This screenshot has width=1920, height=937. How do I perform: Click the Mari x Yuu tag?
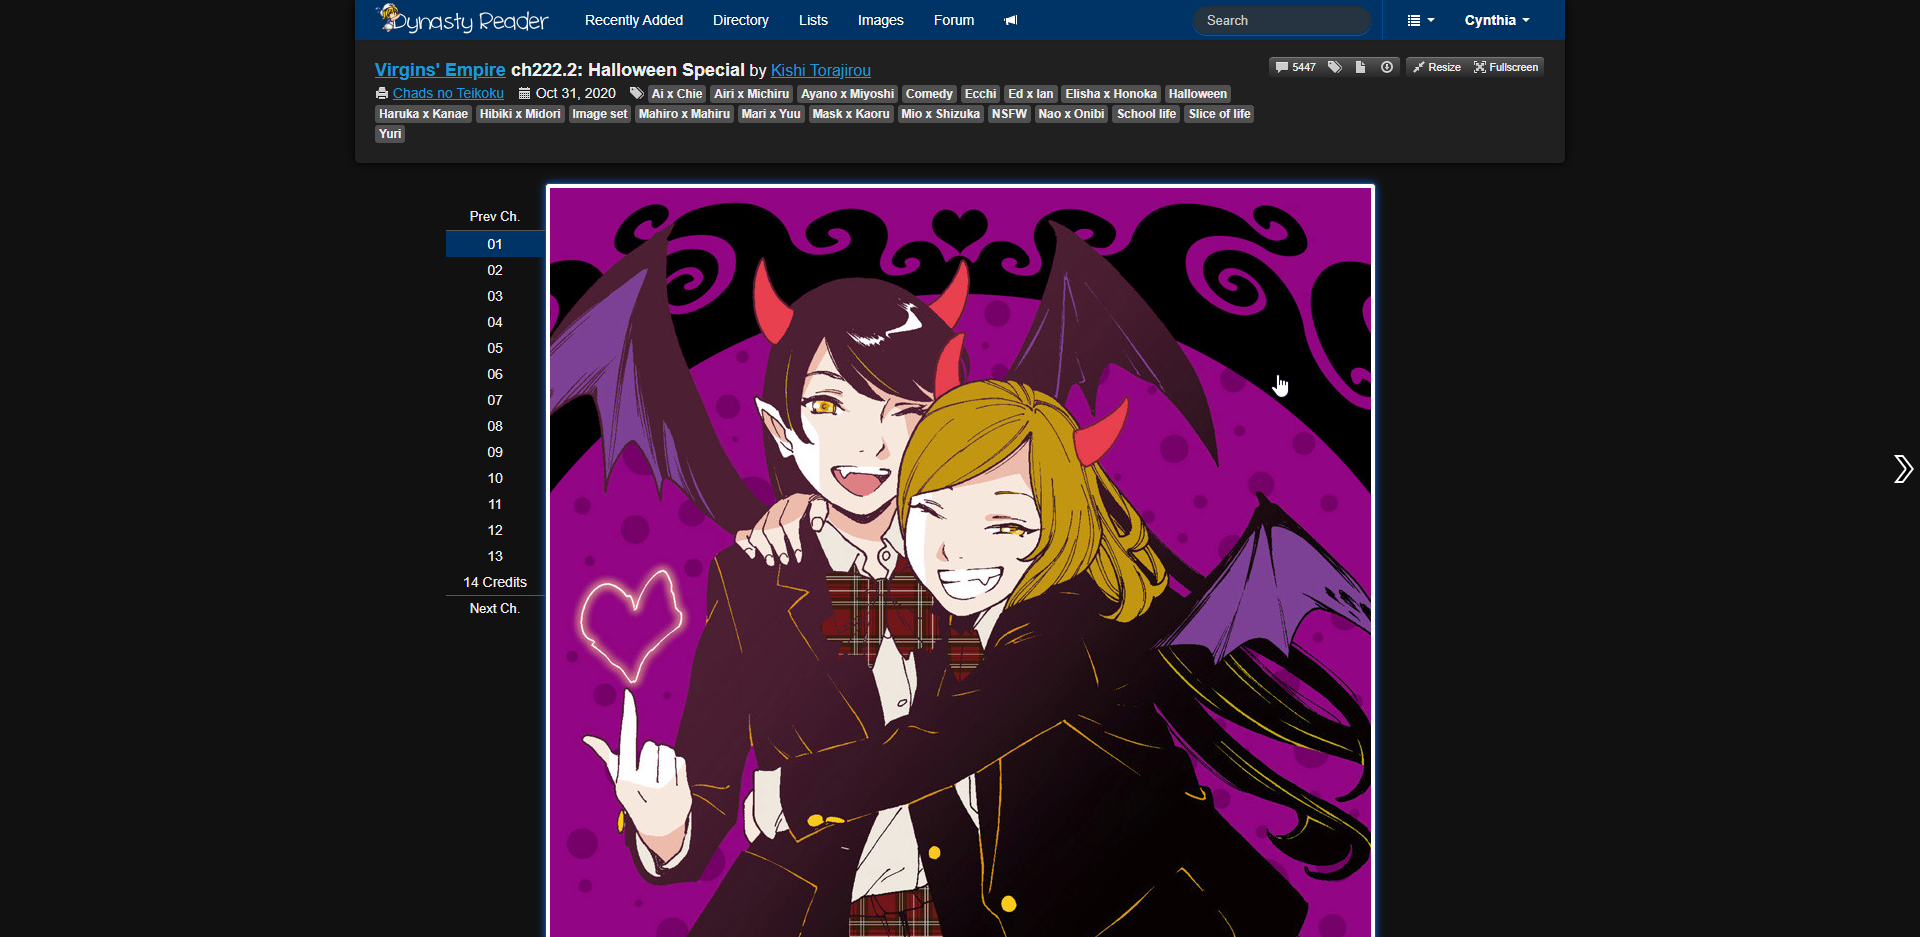[771, 114]
